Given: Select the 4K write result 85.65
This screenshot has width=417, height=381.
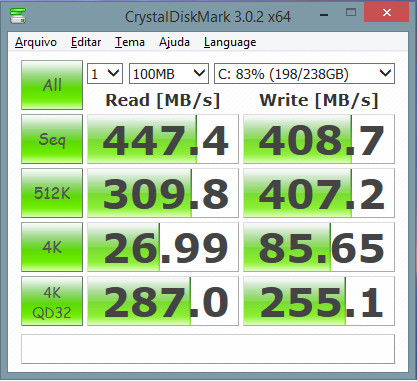Looking at the screenshot, I should (x=319, y=247).
